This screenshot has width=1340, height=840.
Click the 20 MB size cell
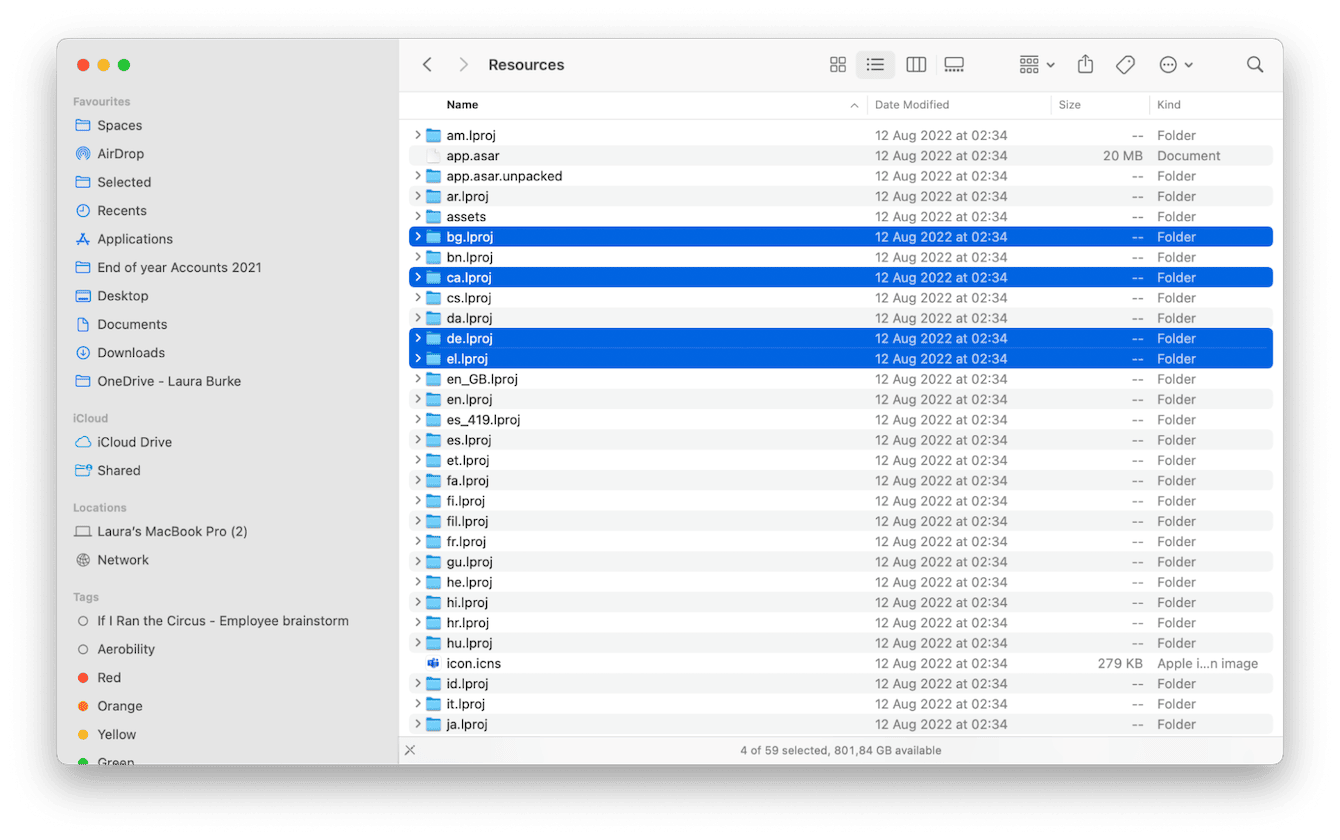(1123, 156)
